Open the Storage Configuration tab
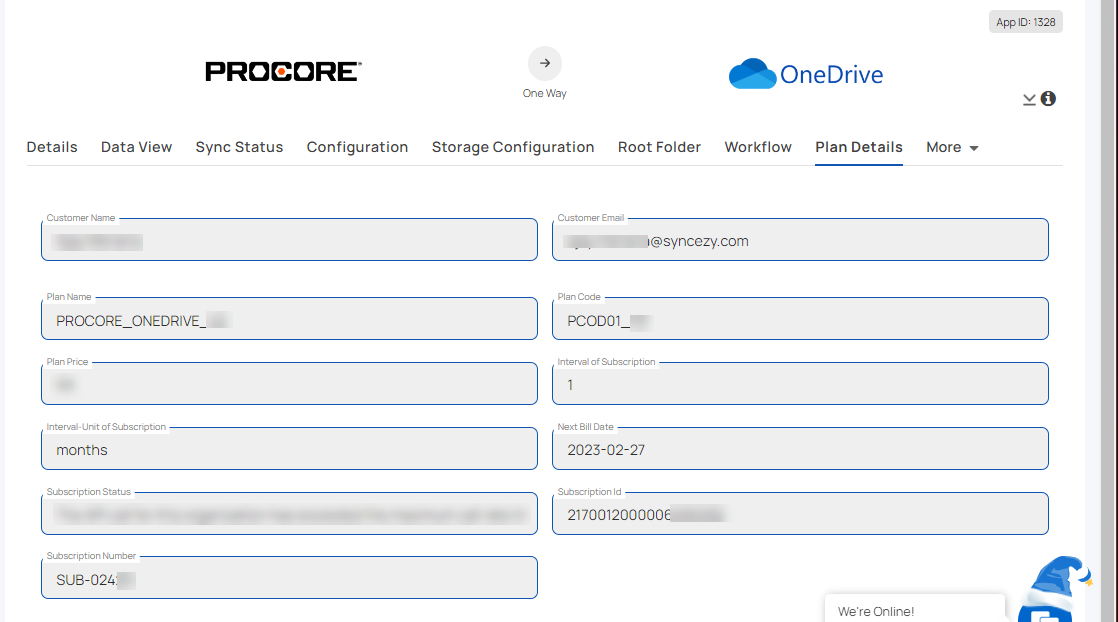The image size is (1118, 622). 513,147
